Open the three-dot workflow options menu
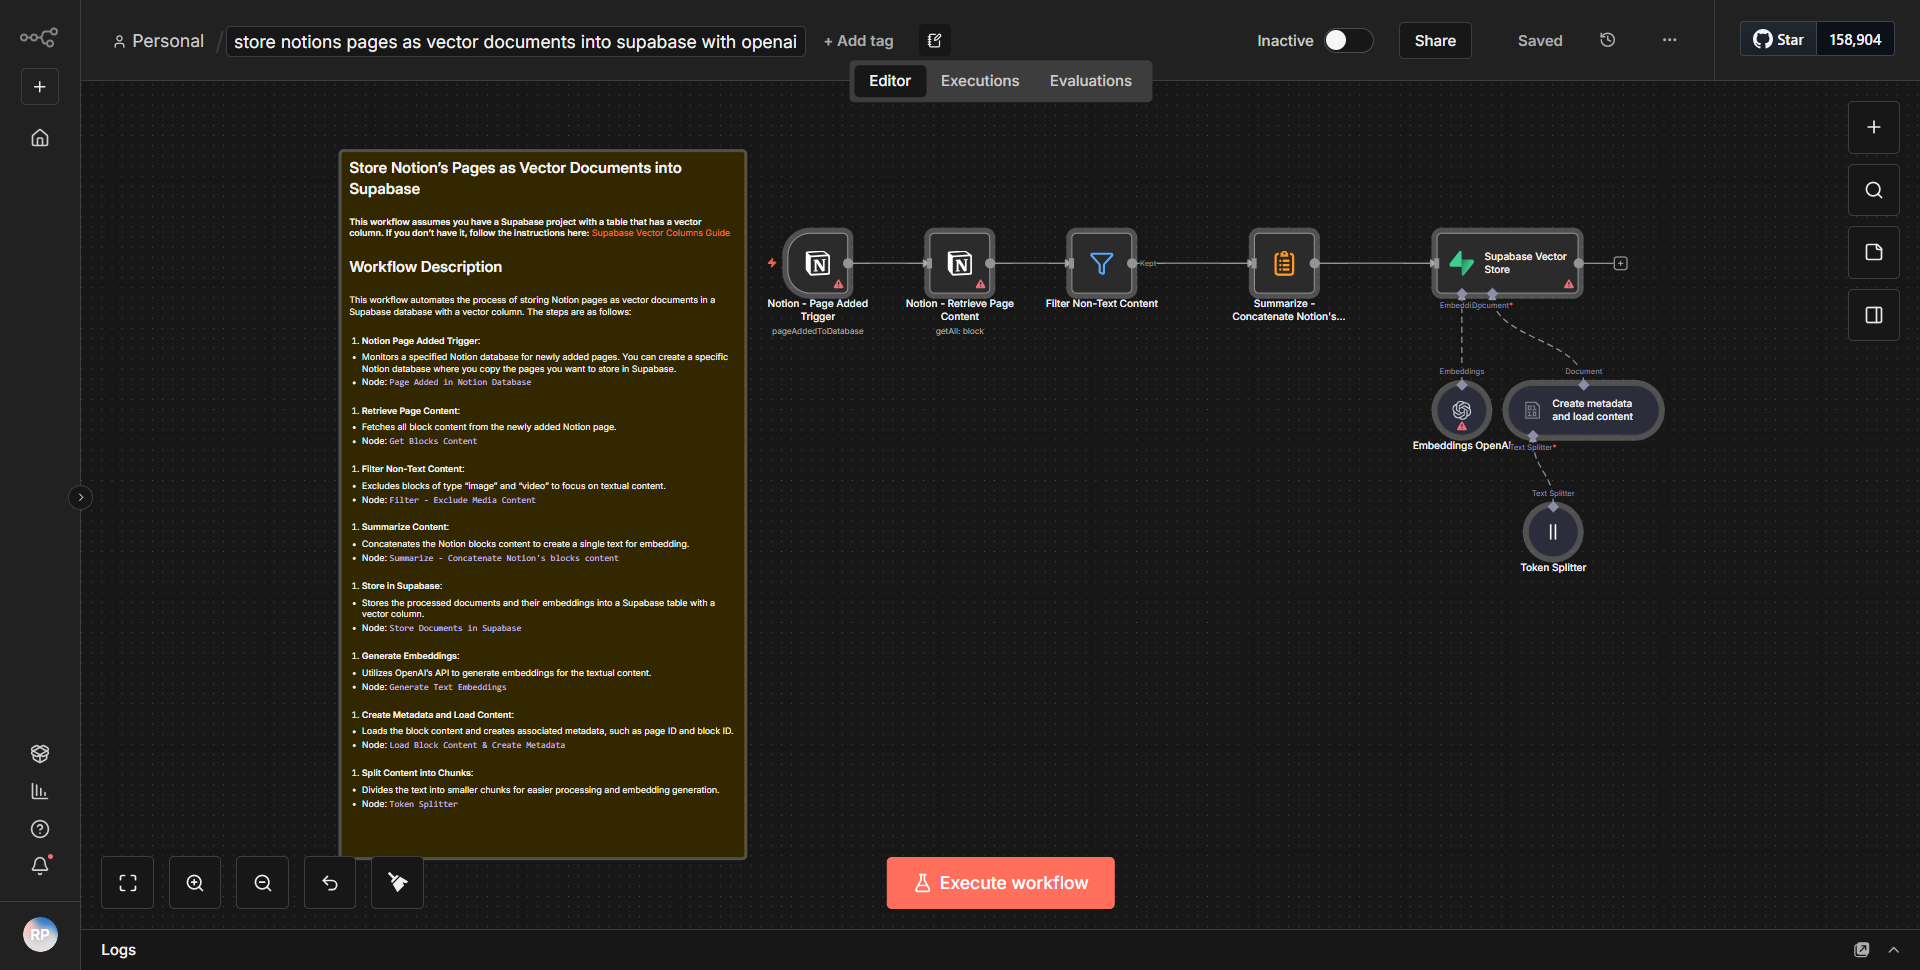 [x=1669, y=40]
